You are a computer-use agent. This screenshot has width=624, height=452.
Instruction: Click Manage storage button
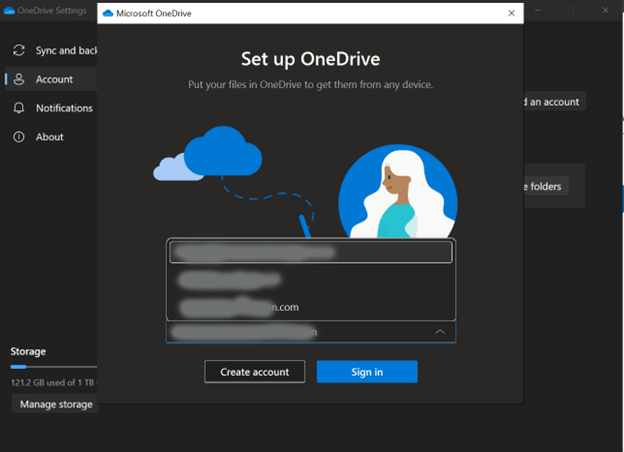pyautogui.click(x=55, y=404)
